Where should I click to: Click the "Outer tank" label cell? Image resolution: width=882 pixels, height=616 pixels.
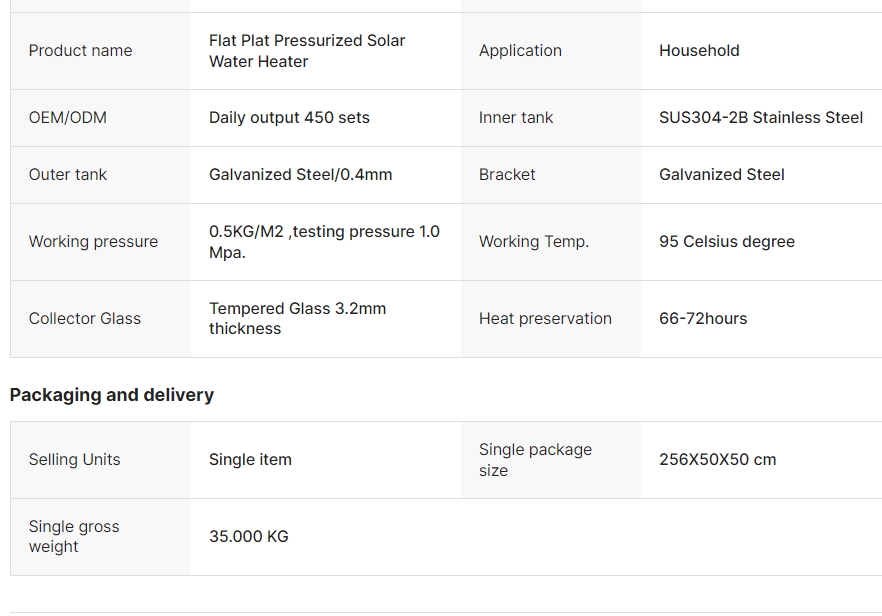68,175
